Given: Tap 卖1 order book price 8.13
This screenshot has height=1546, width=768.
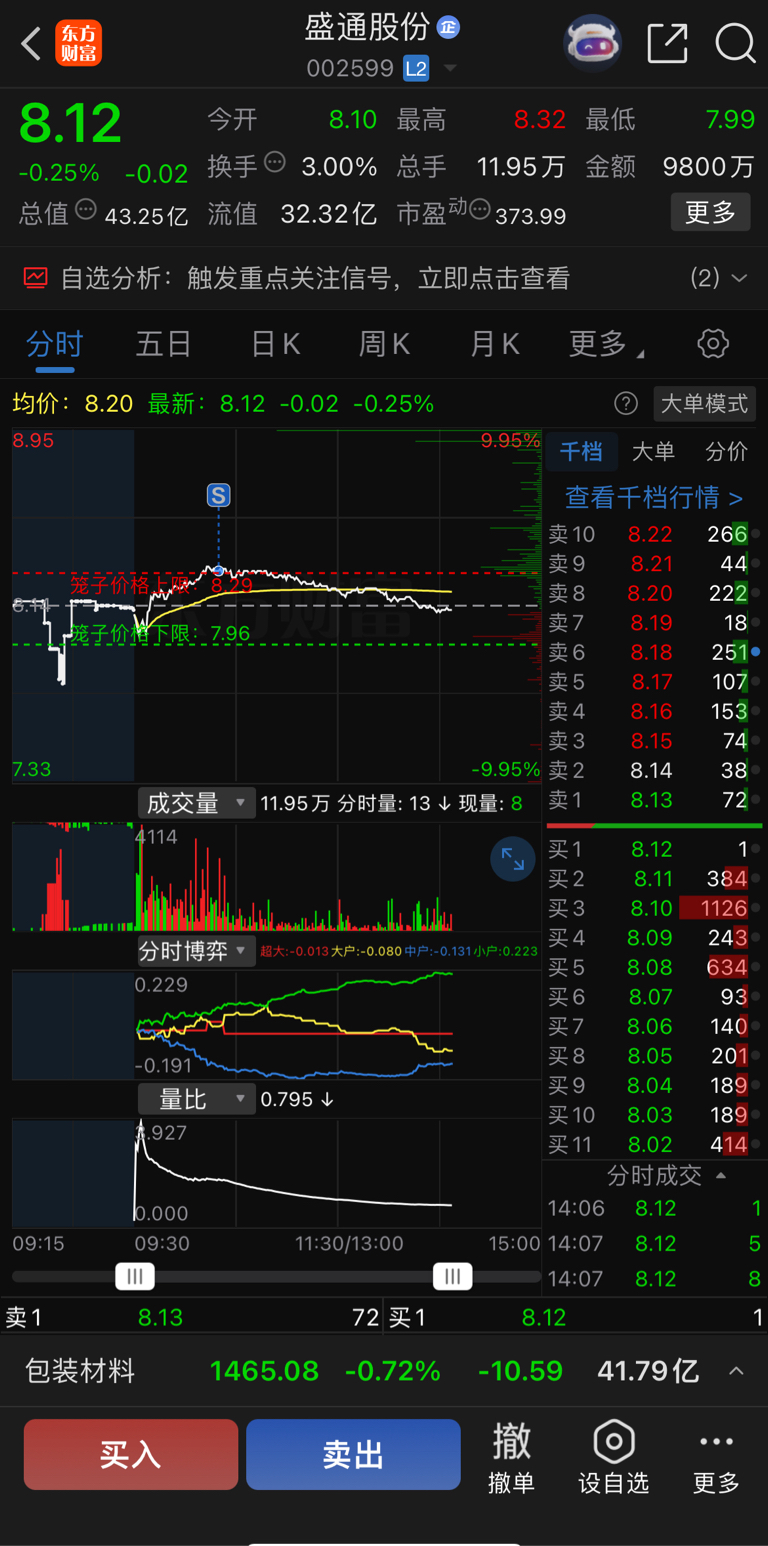Looking at the screenshot, I should [652, 800].
